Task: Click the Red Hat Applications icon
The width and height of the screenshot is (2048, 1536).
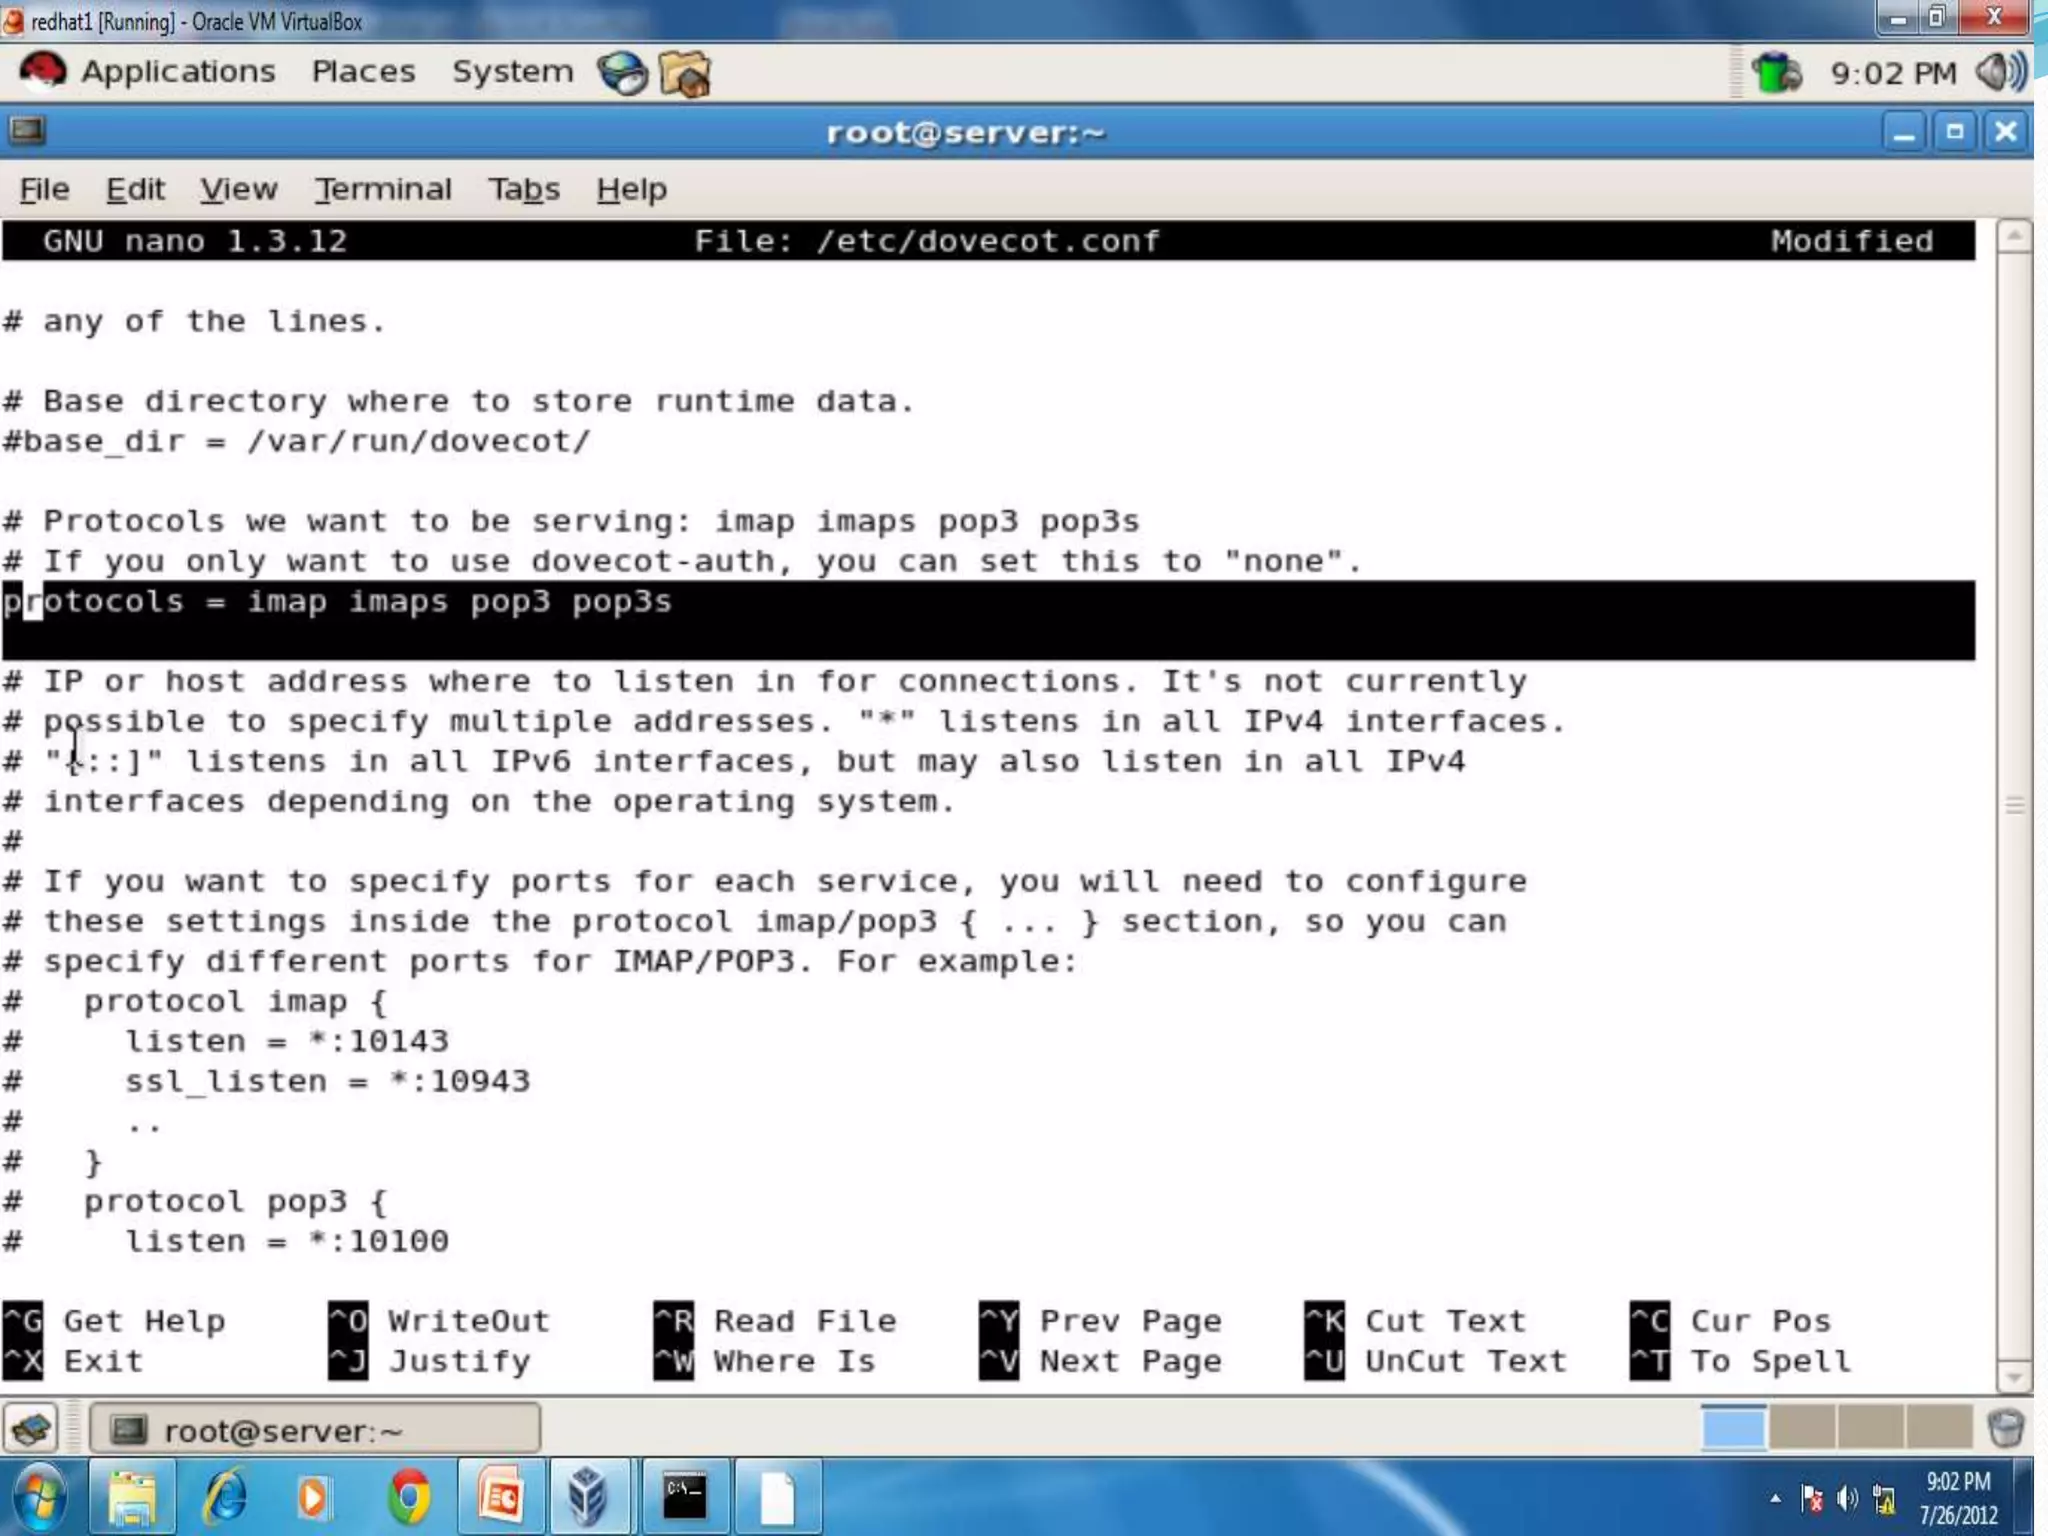Action: (42, 72)
